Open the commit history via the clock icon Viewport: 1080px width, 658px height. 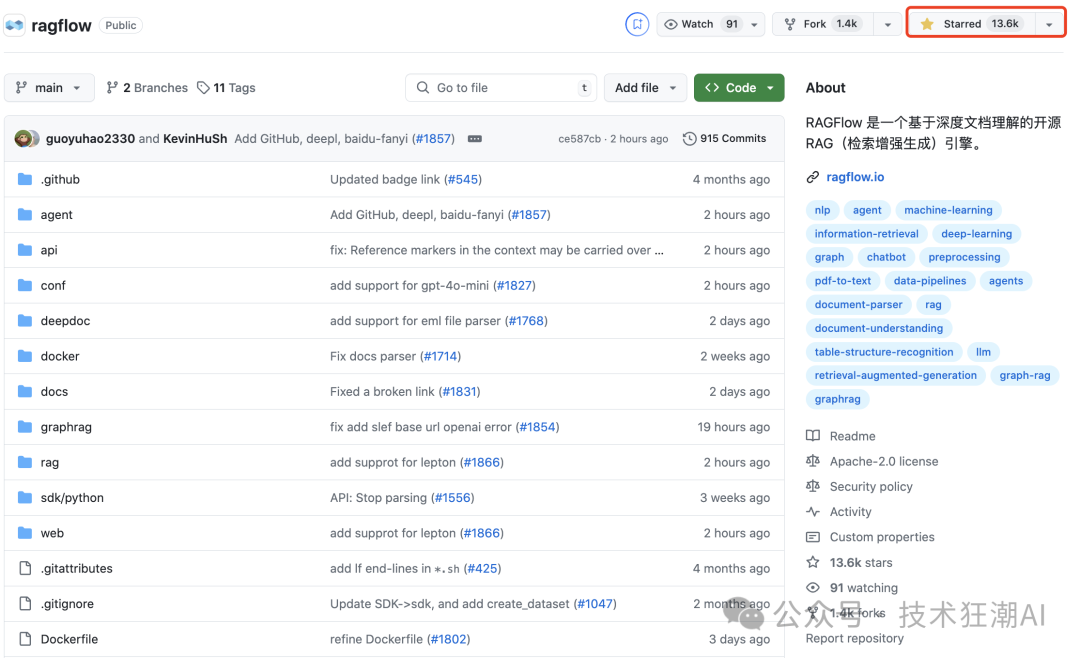pyautogui.click(x=690, y=138)
